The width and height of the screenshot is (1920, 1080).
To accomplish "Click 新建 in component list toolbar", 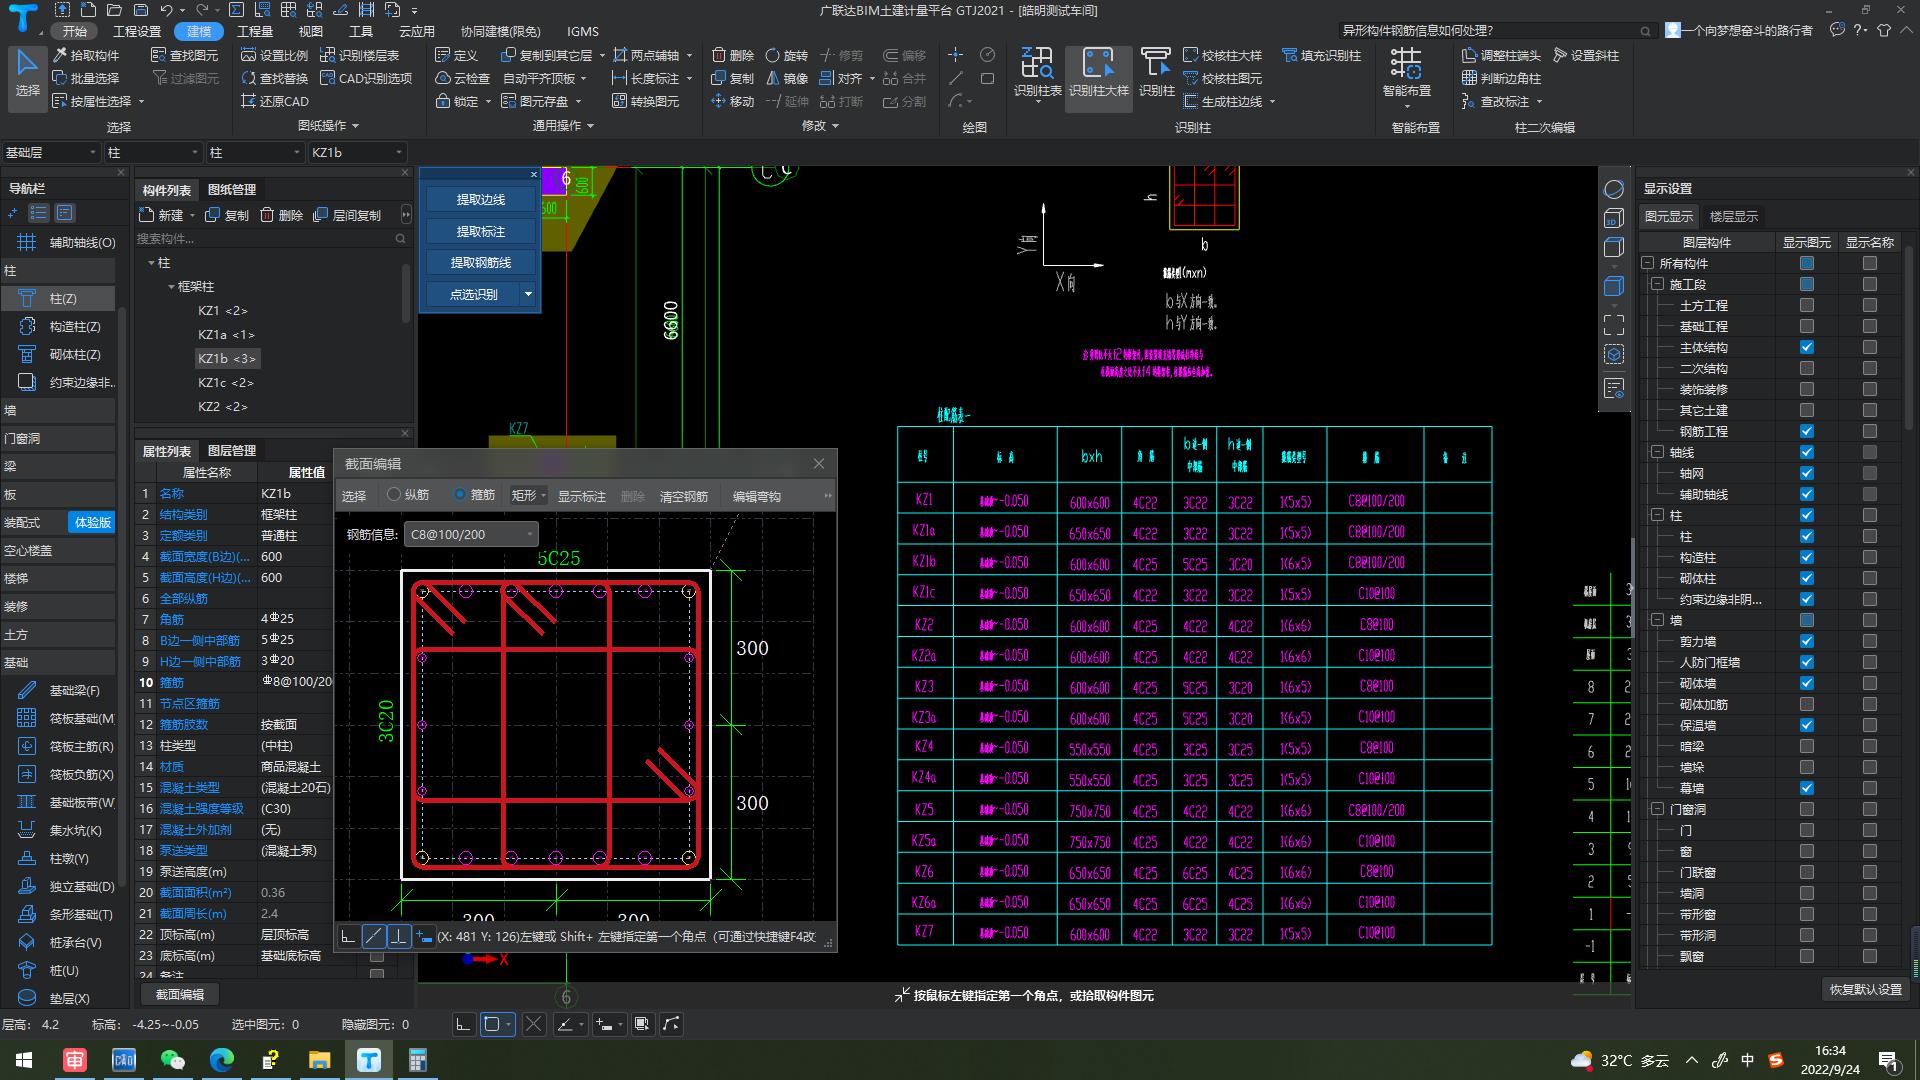I will point(163,215).
